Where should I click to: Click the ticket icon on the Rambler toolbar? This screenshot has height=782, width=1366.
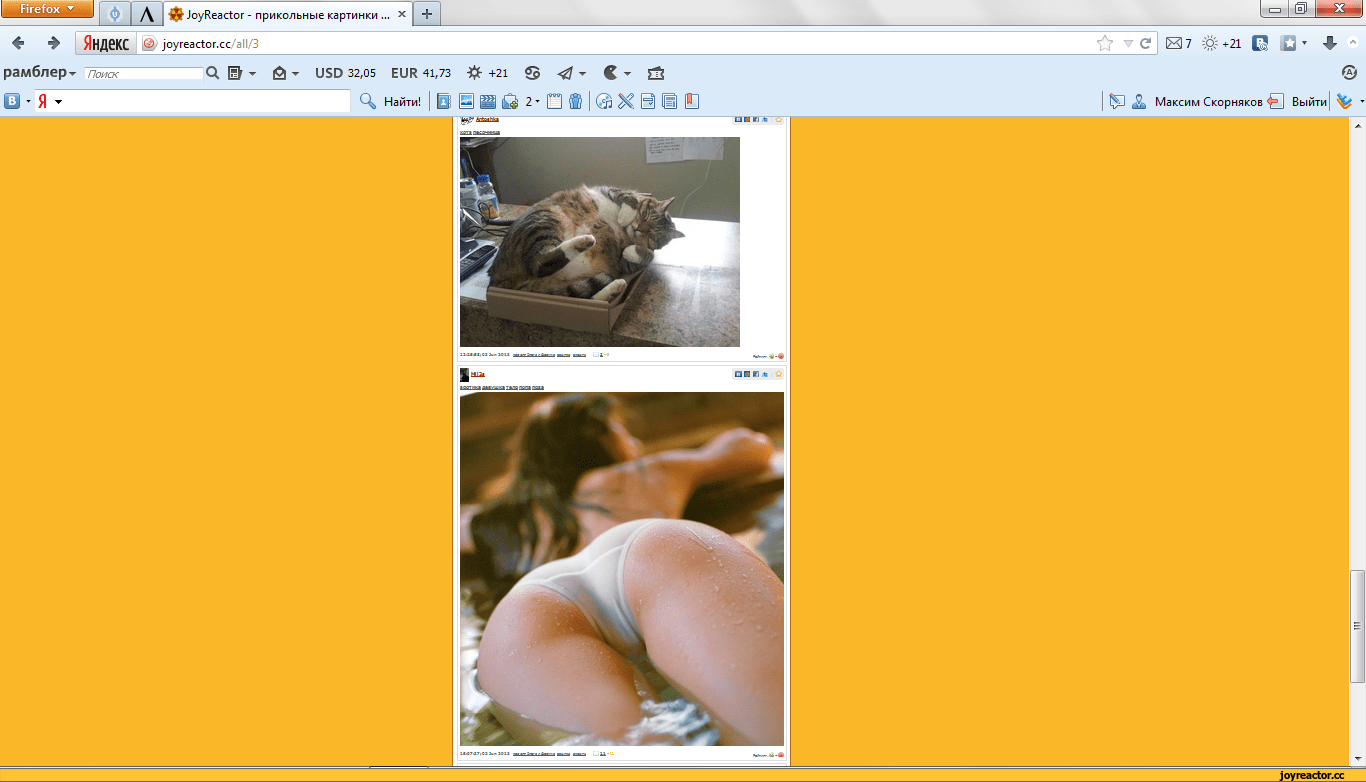click(x=655, y=73)
